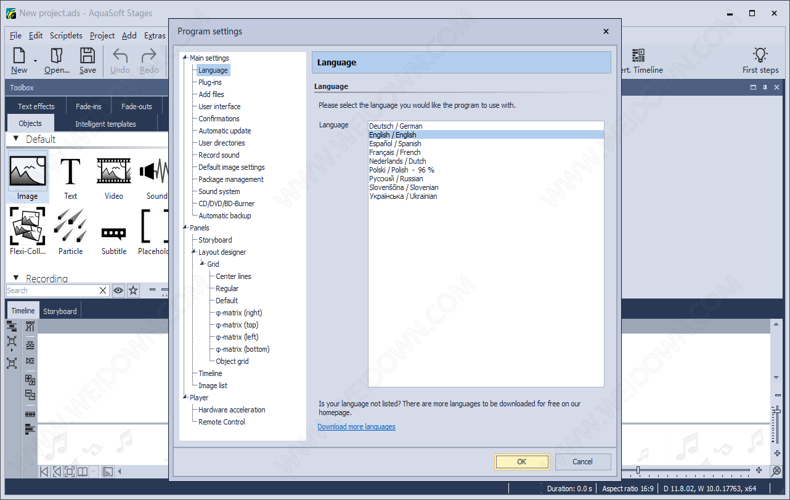The image size is (790, 500).
Task: Click the New project icon
Action: (19, 55)
